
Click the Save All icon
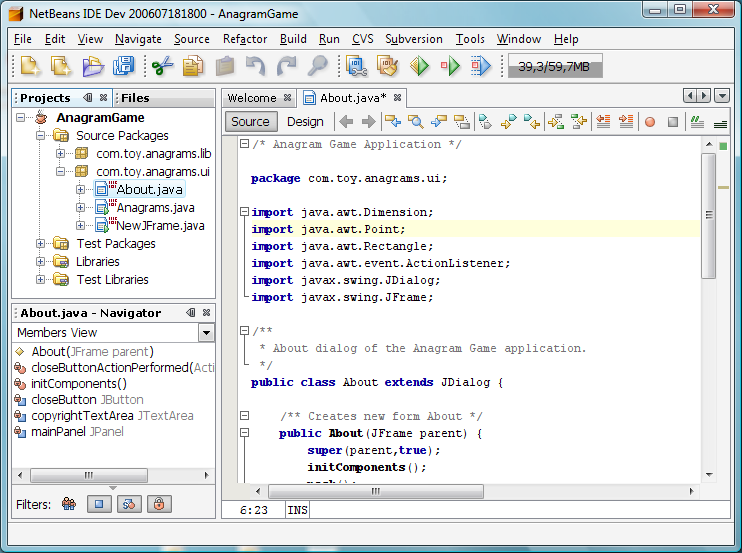(x=124, y=66)
